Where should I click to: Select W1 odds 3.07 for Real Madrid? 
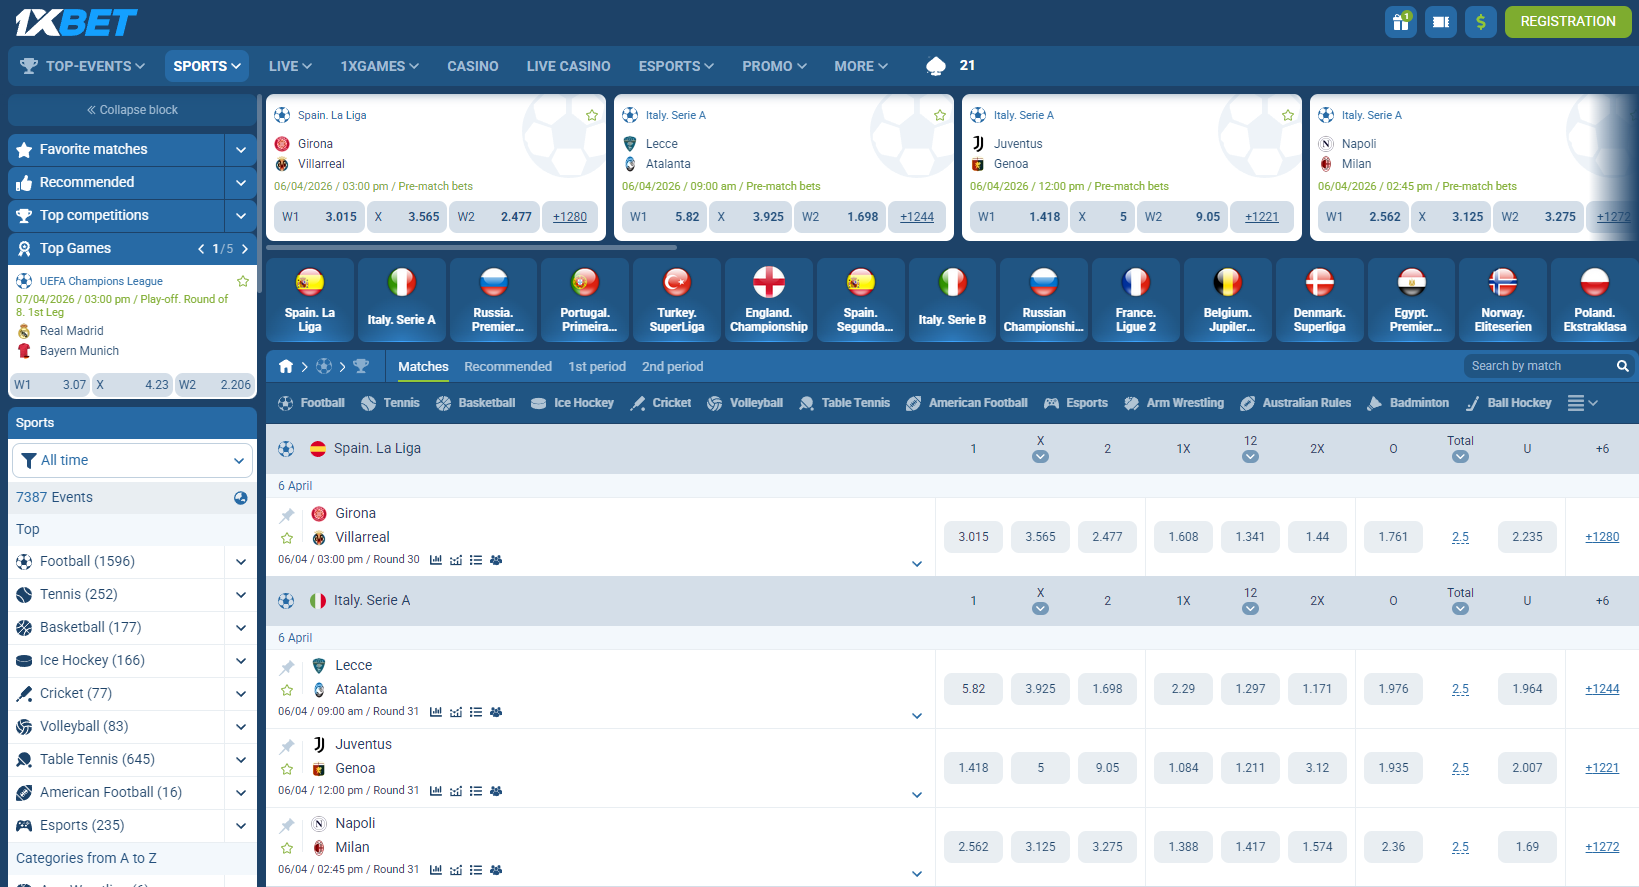tap(49, 384)
